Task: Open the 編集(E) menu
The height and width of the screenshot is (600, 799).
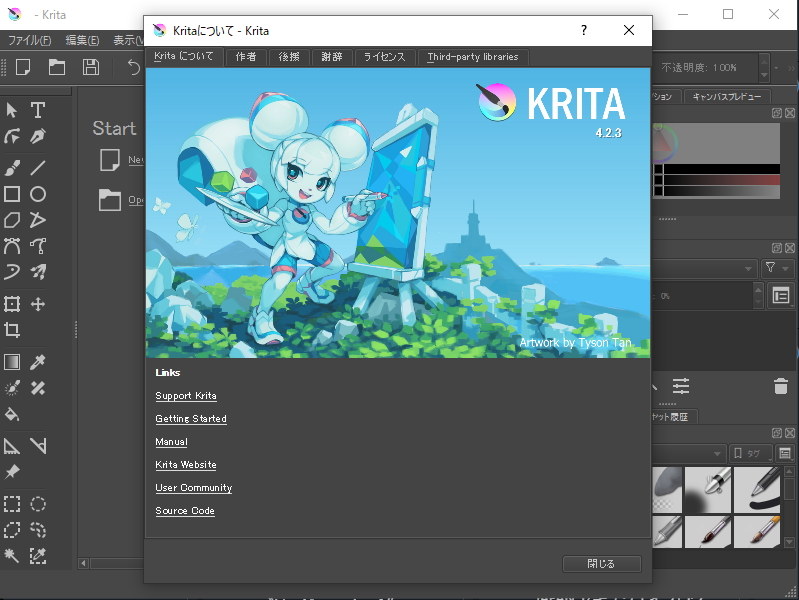Action: [x=82, y=40]
